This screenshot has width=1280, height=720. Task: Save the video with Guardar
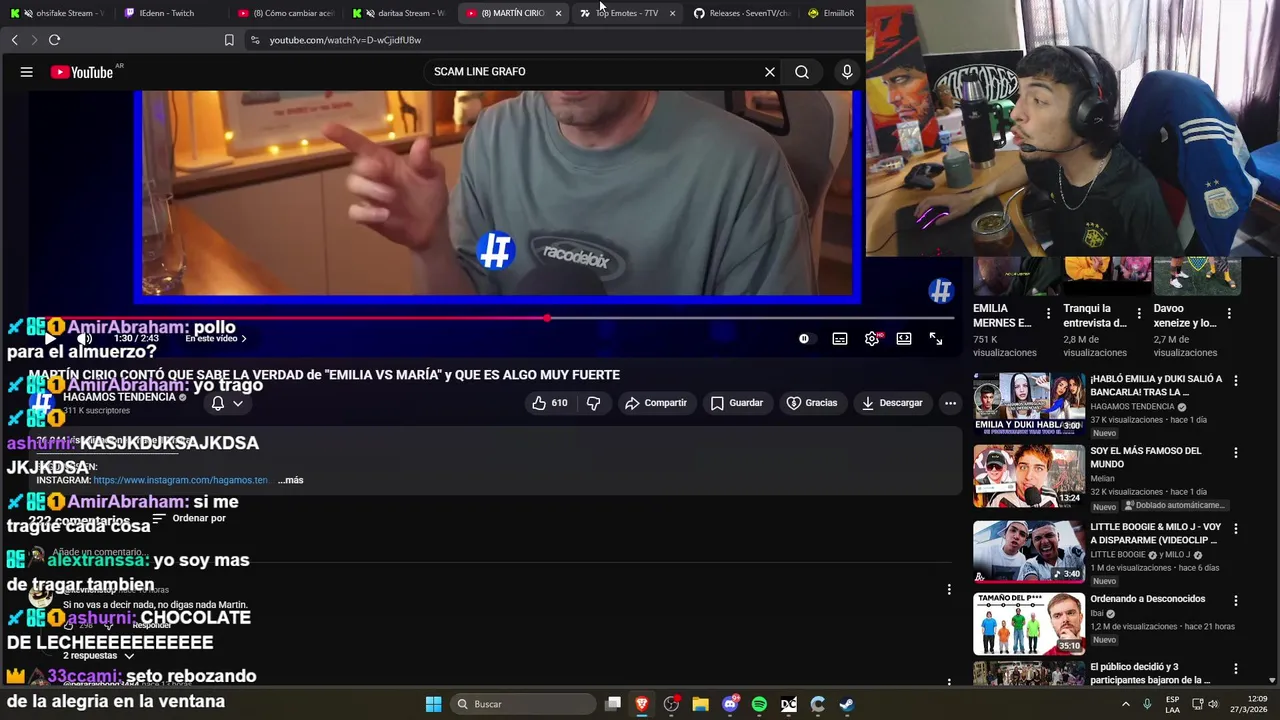[x=737, y=403]
